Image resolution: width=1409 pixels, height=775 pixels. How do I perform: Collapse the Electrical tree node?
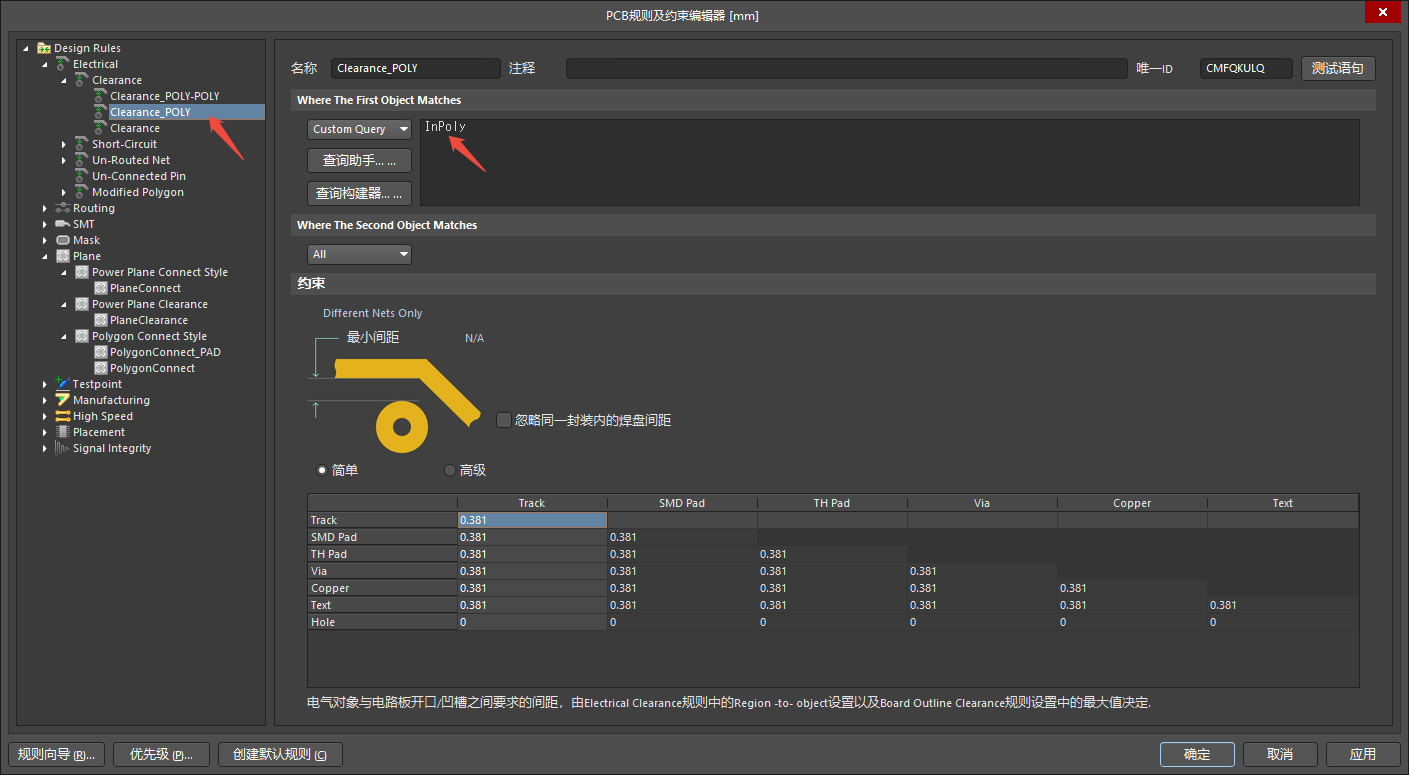tap(45, 64)
